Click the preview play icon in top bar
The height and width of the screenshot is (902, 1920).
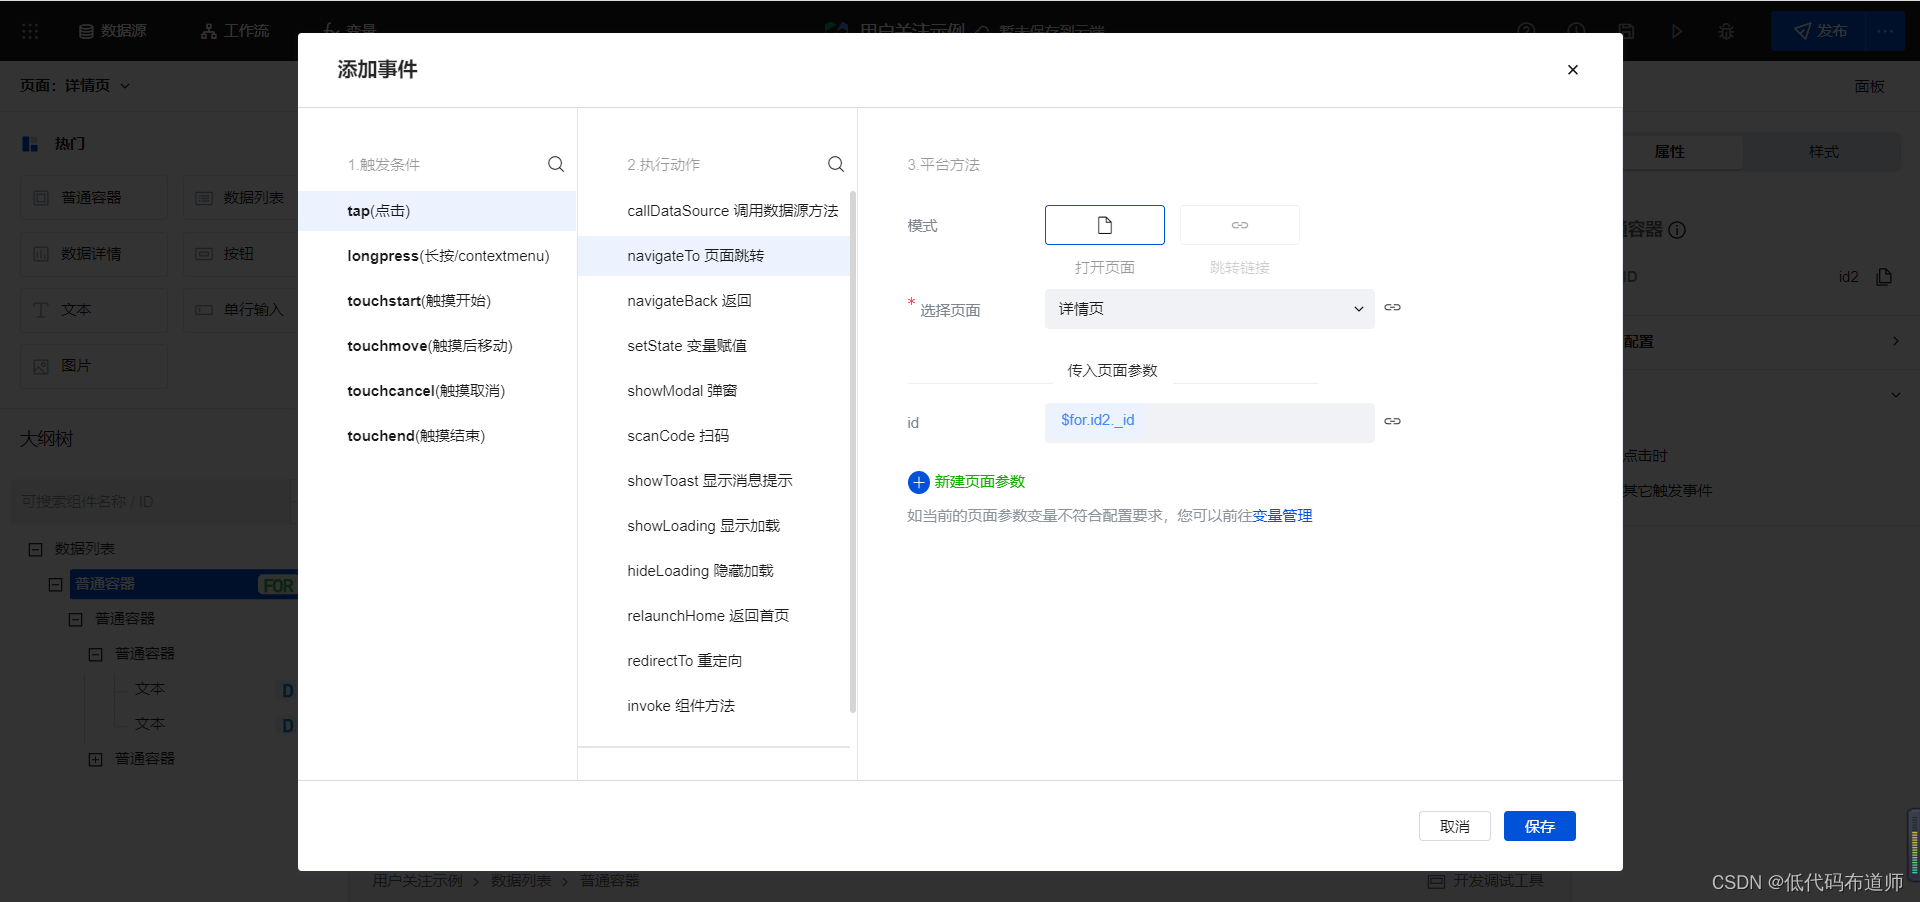[1677, 31]
